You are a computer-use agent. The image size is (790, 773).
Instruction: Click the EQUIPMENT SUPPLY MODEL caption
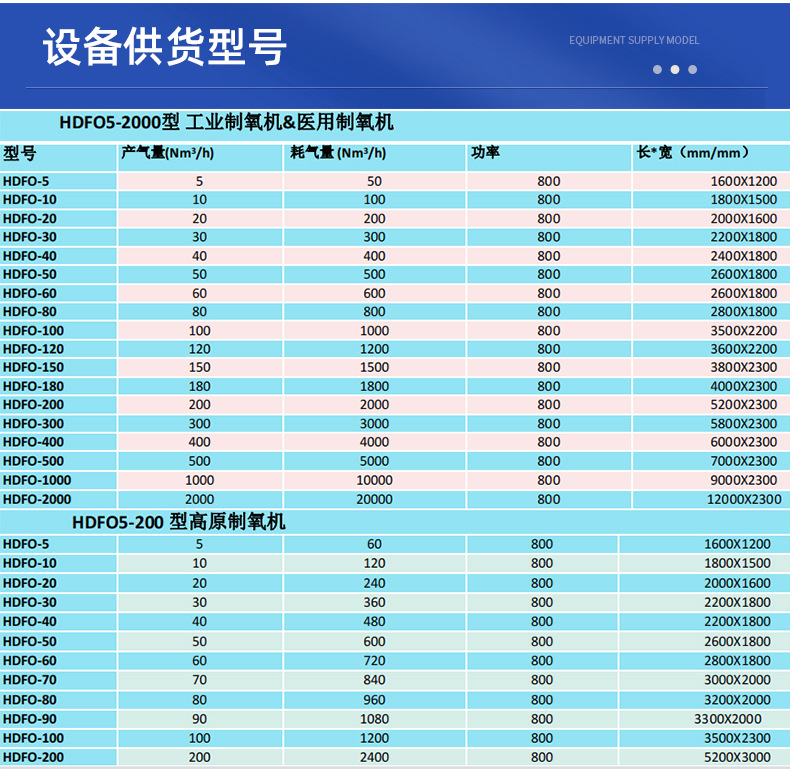coord(634,40)
